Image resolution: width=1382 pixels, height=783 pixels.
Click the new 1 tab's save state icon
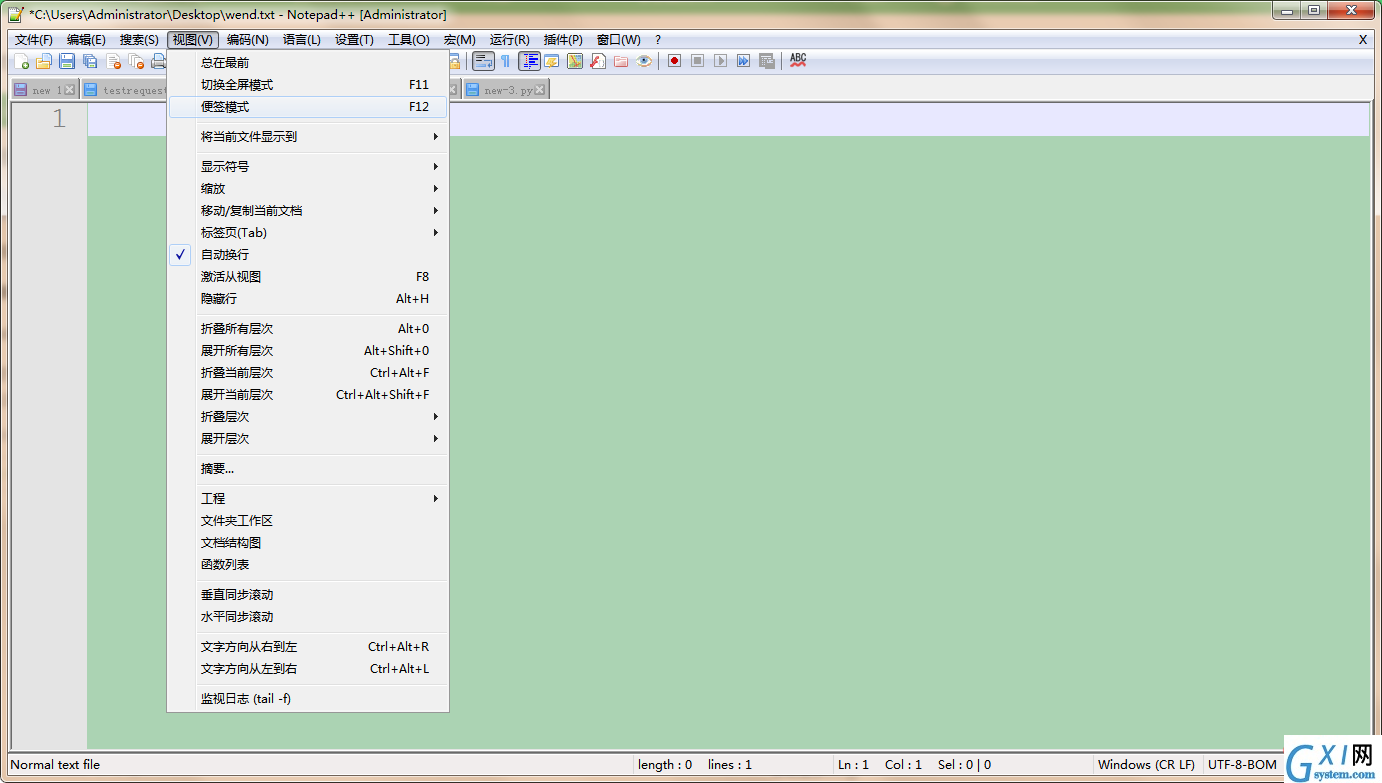coord(21,90)
